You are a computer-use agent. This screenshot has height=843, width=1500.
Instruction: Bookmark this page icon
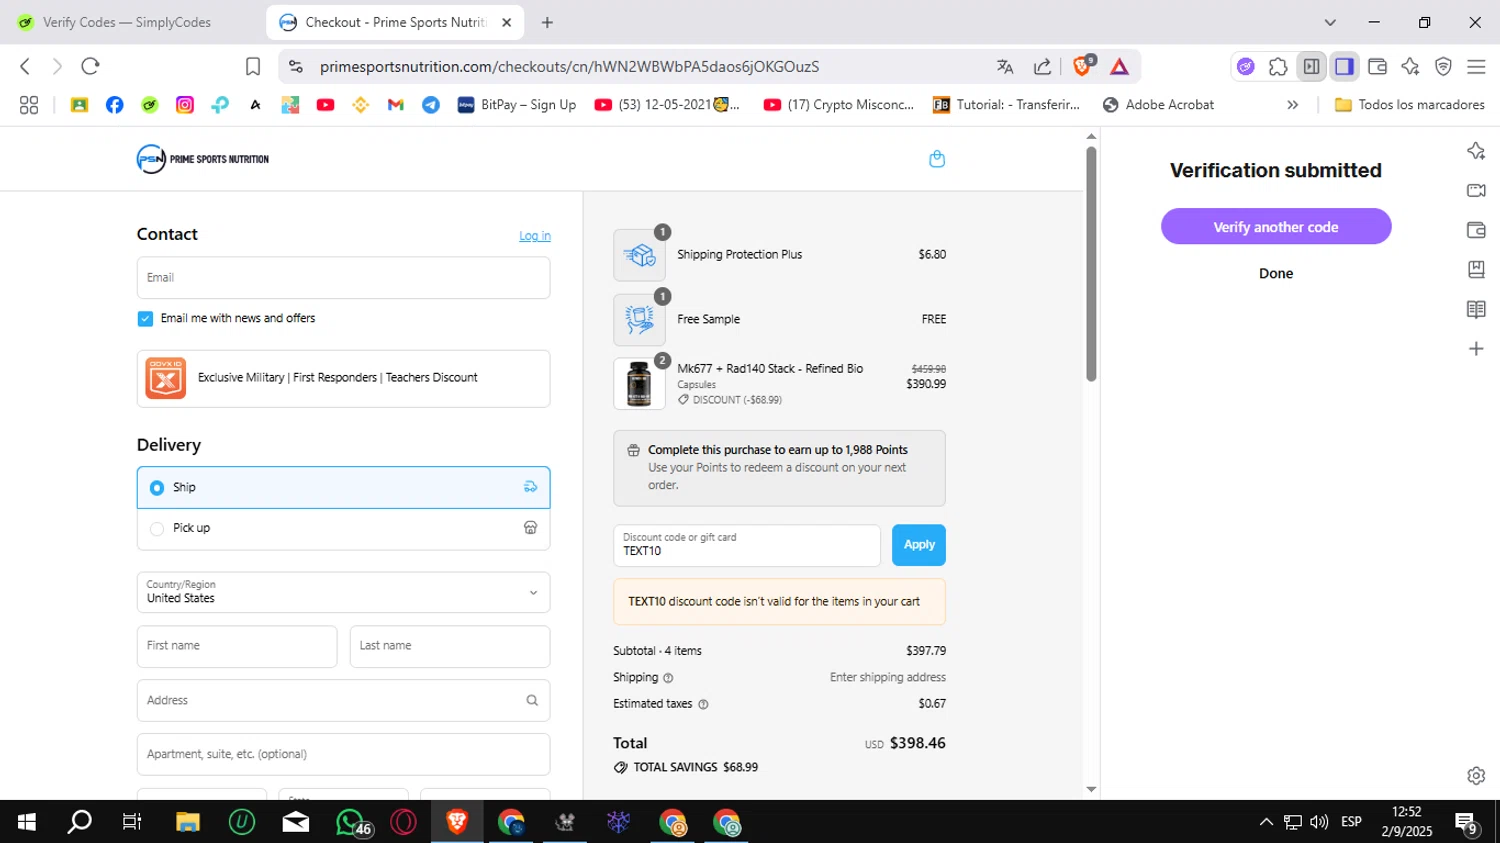point(253,67)
